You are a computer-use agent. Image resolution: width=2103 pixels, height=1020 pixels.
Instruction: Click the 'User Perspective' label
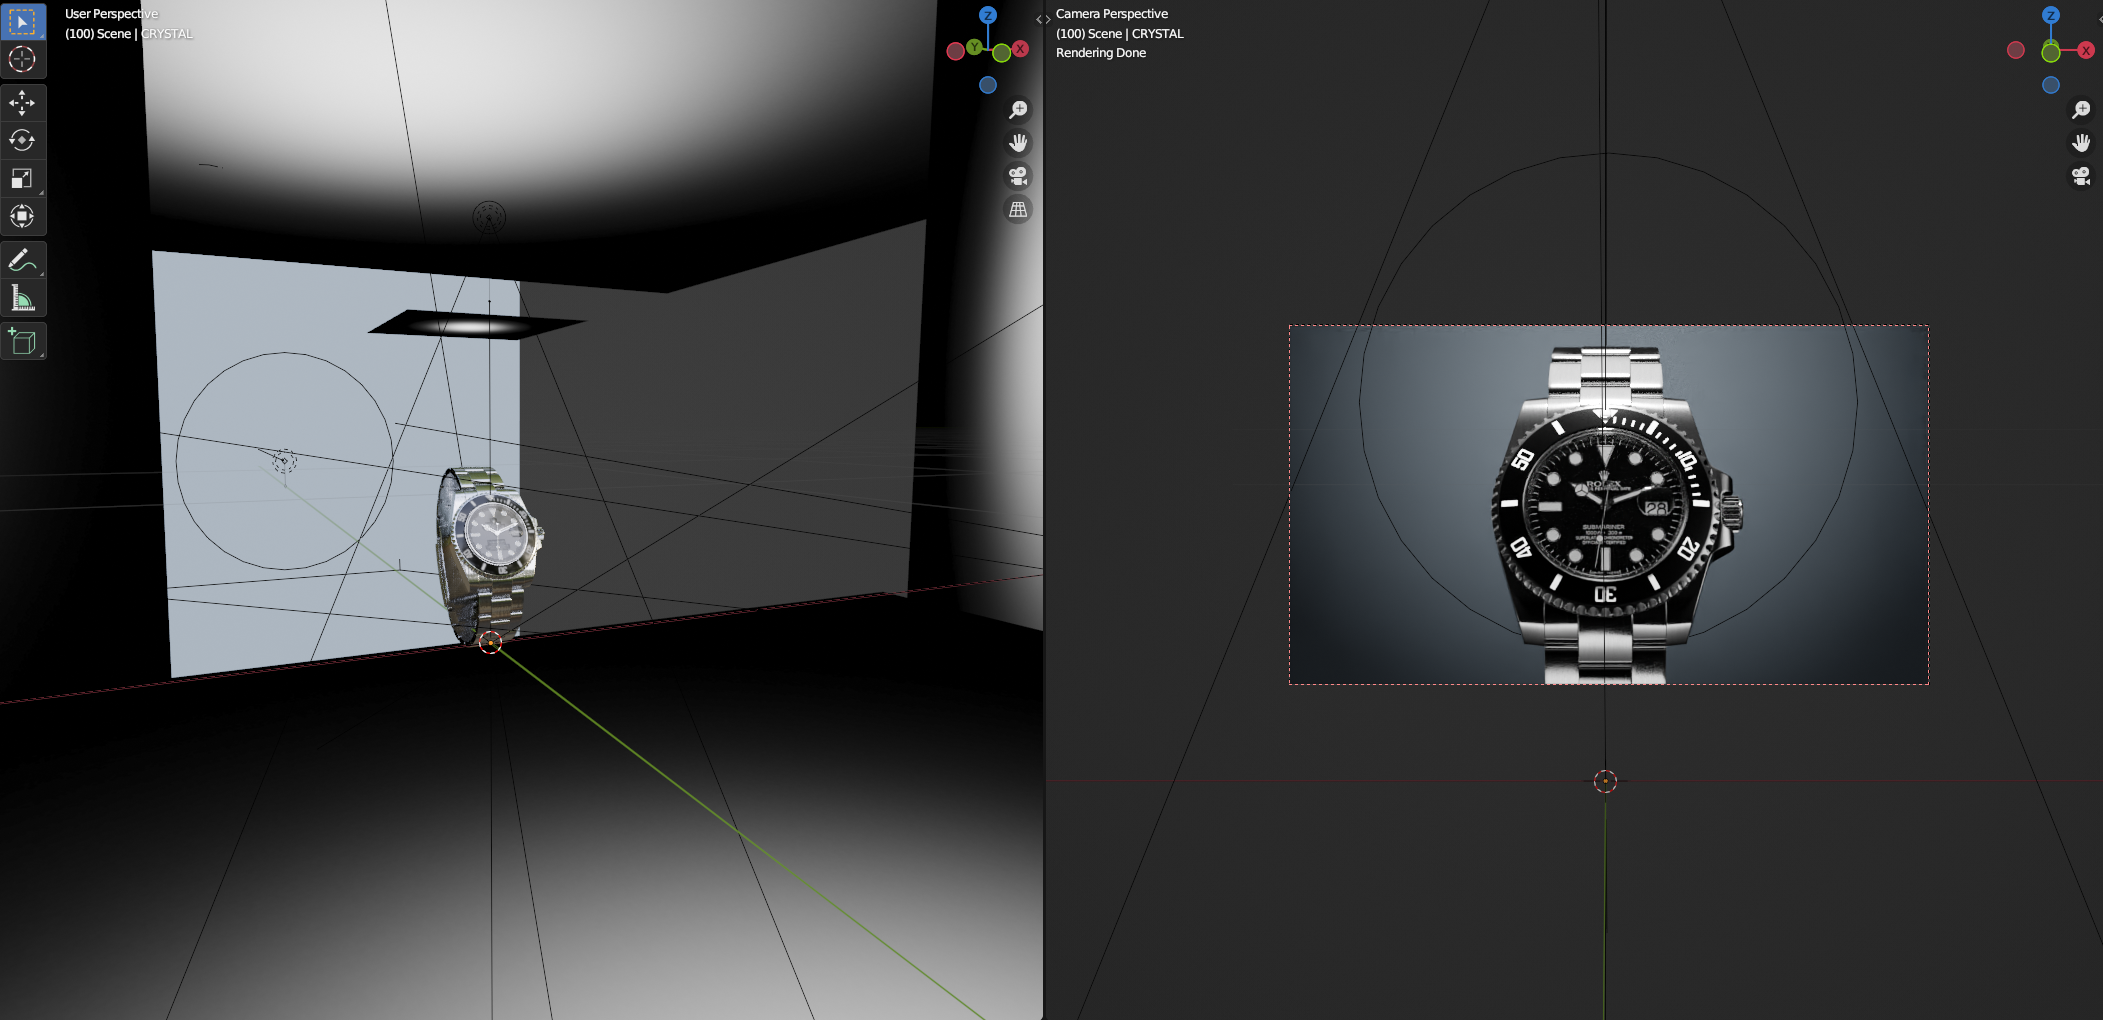[x=111, y=14]
